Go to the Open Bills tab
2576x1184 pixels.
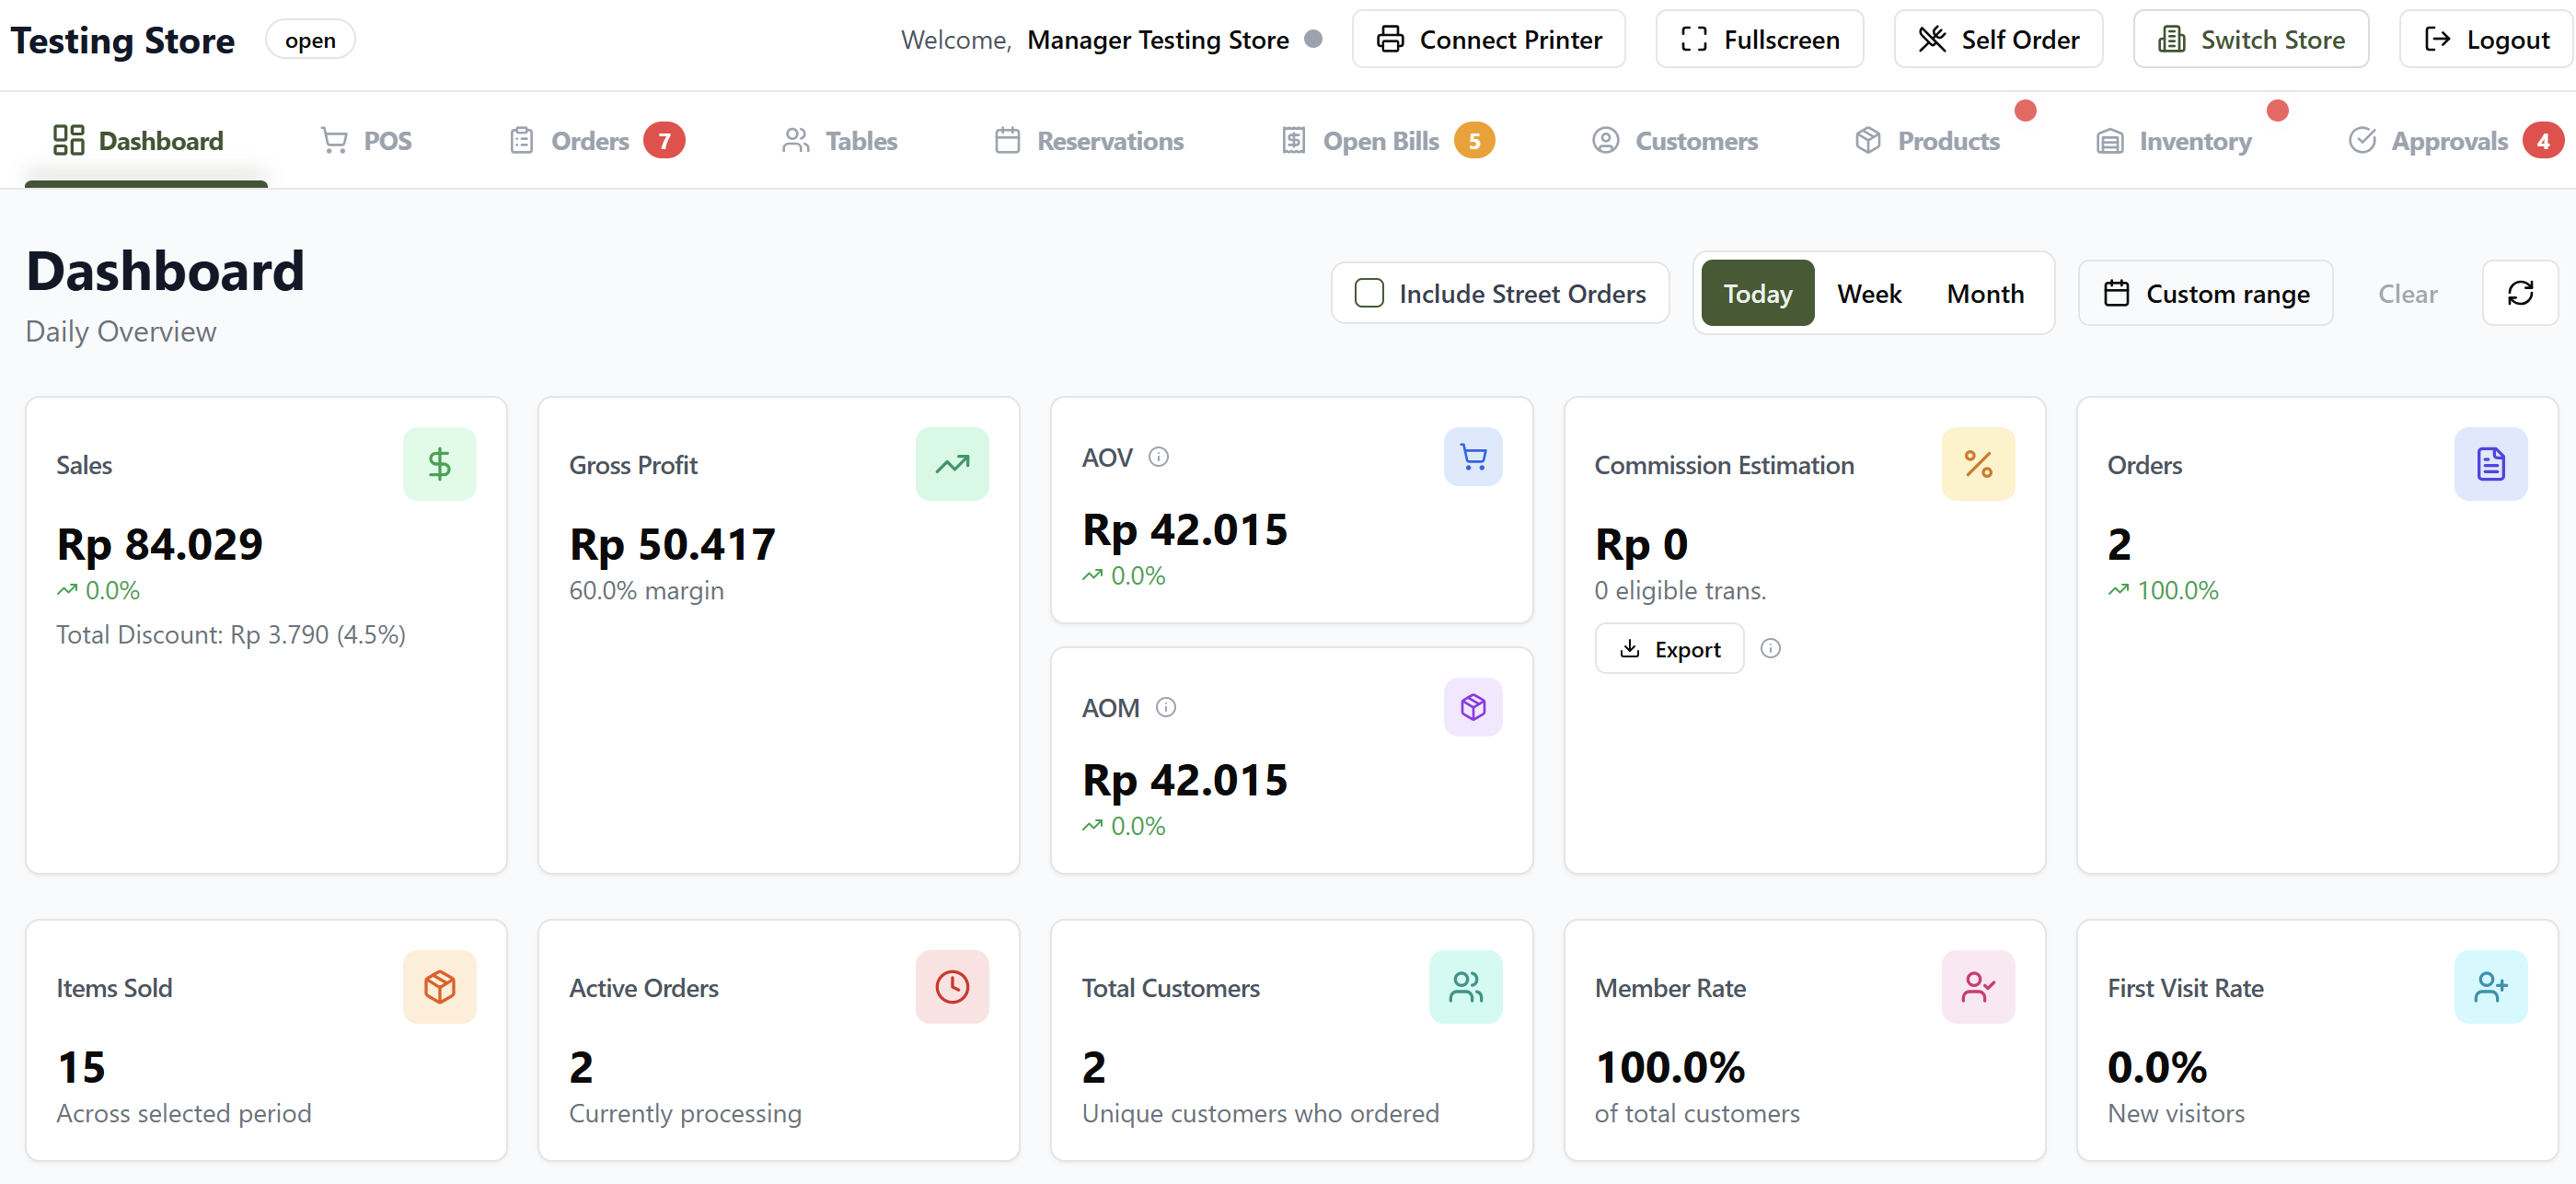pos(1380,141)
